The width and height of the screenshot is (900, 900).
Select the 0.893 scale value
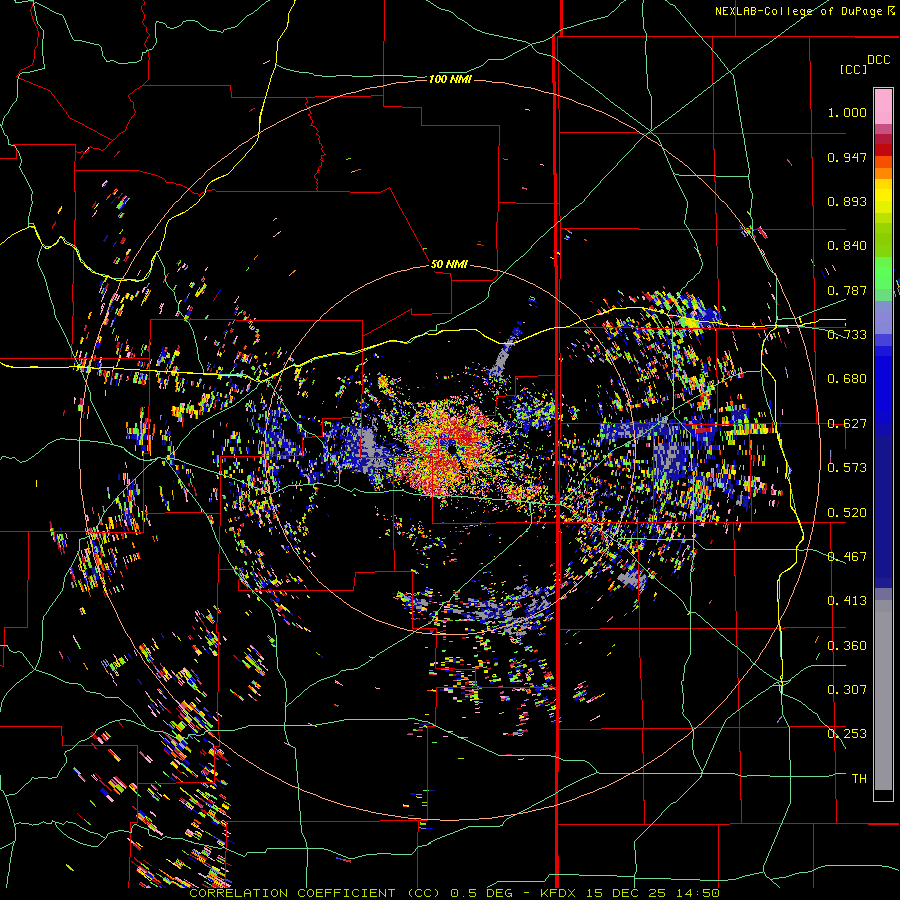(847, 201)
